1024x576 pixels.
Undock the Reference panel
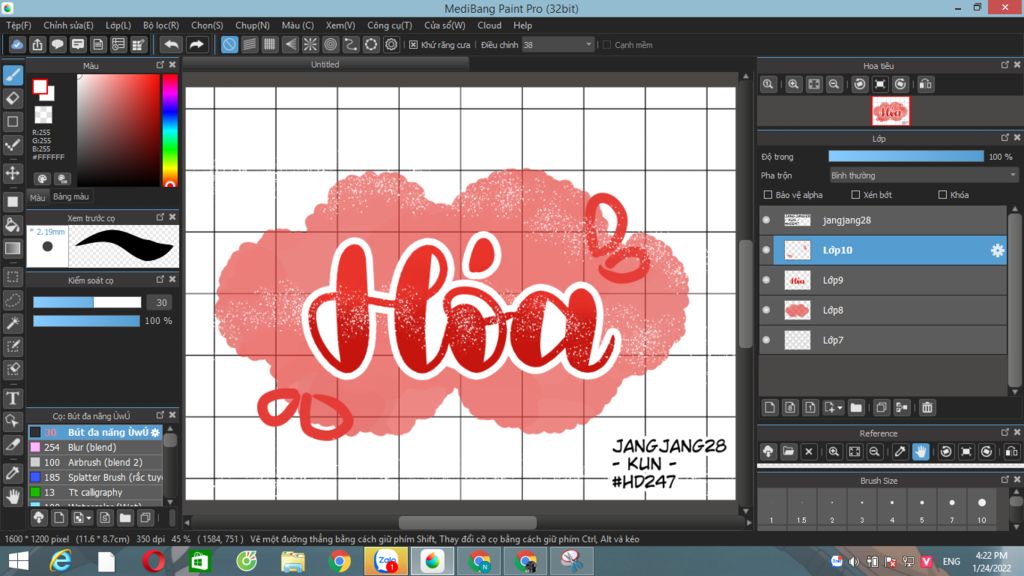1004,432
